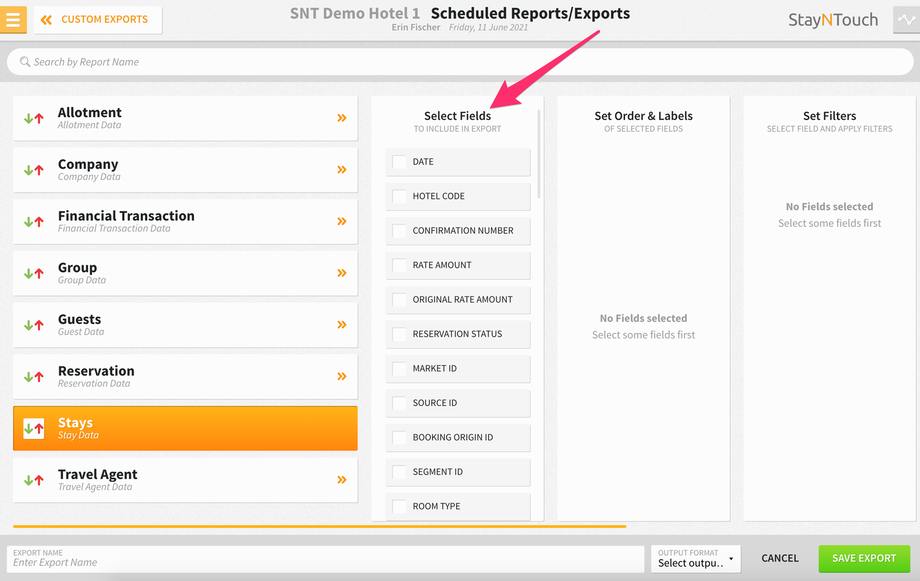Screen dimensions: 920x581
Task: Click the search magnifier icon
Action: [x=25, y=62]
